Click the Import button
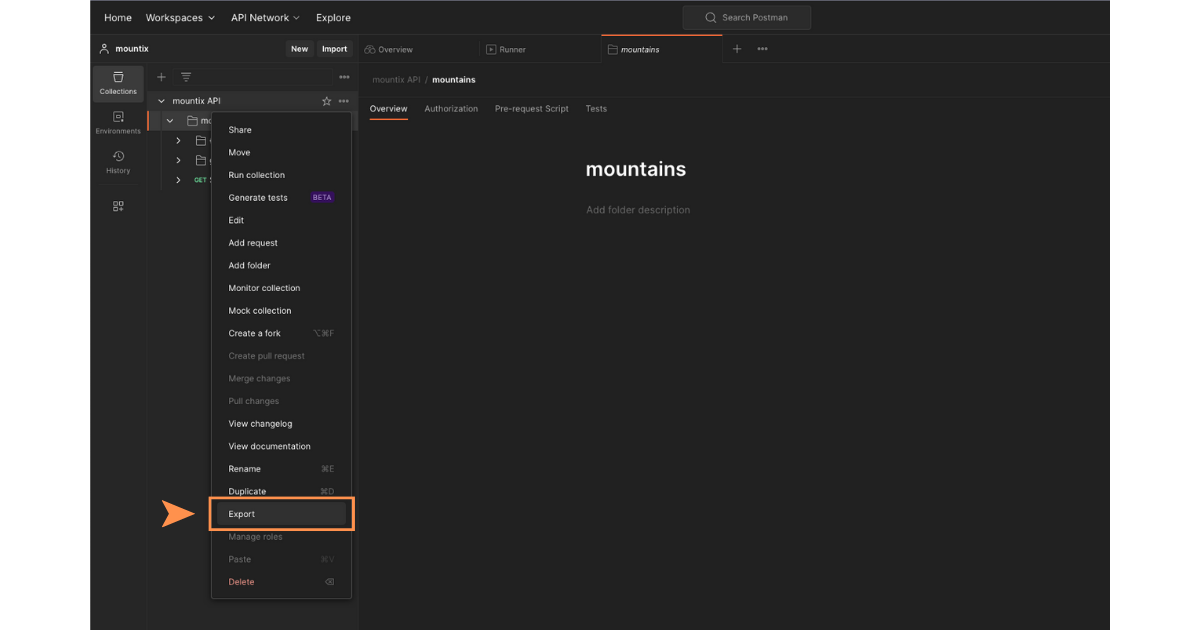The image size is (1200, 630). point(335,49)
